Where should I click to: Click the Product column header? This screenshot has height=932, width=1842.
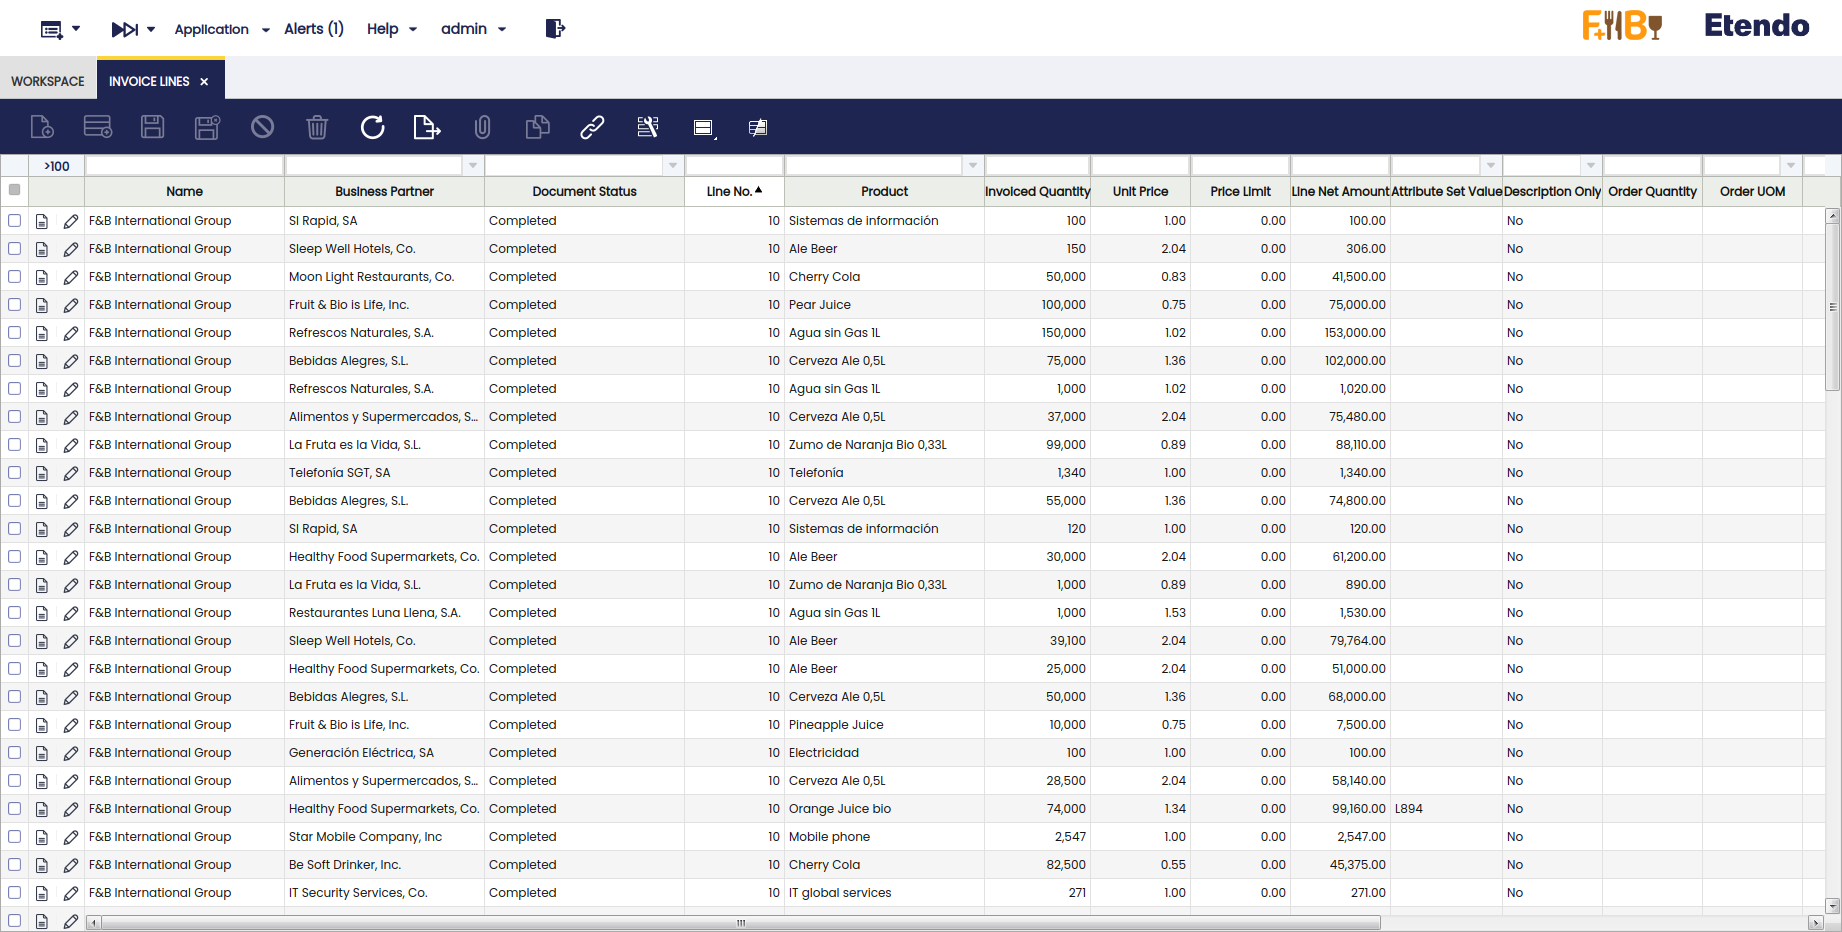[884, 191]
